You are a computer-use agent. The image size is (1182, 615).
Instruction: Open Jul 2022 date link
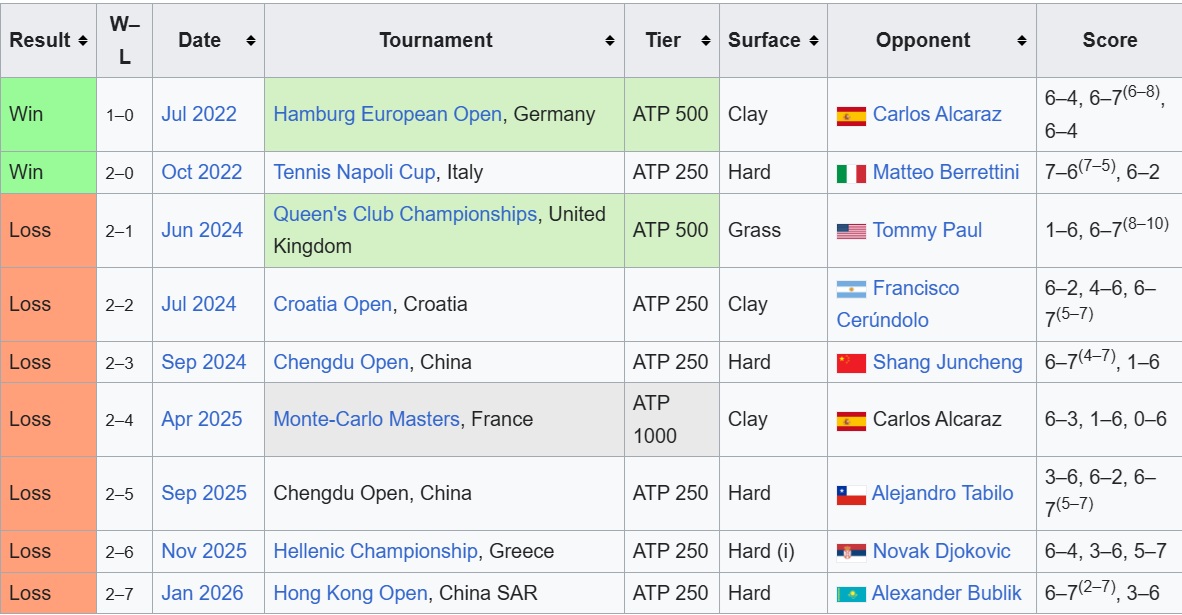pos(199,115)
